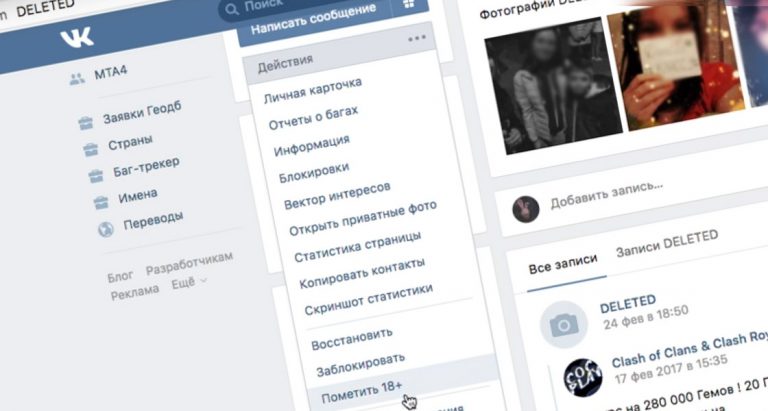Open the first black-and-white photo thumbnail
768x411 pixels.
[x=553, y=86]
